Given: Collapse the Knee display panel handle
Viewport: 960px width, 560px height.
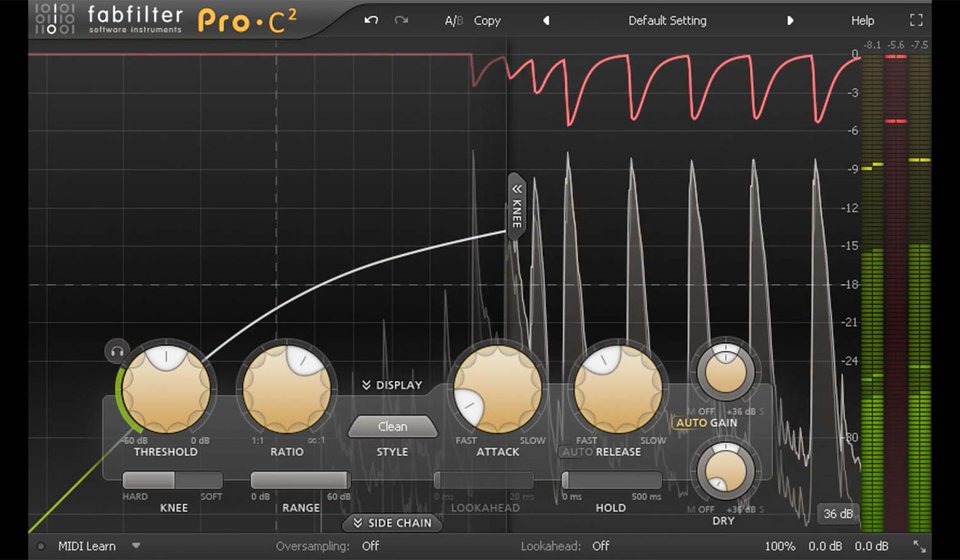Looking at the screenshot, I should 516,206.
